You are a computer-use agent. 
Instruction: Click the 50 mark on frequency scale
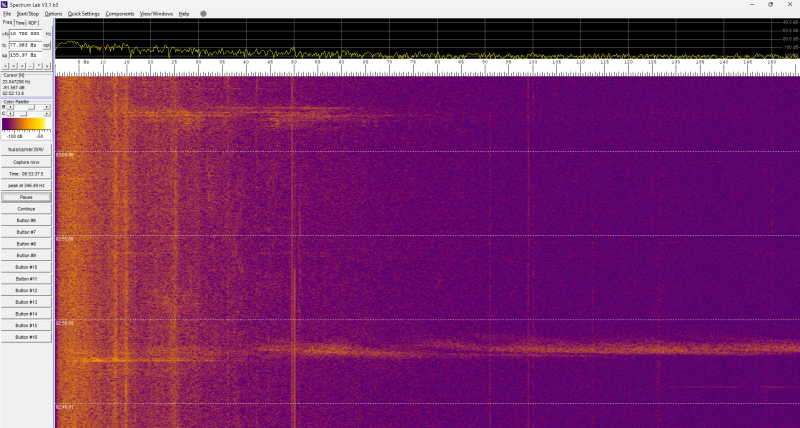pos(294,62)
